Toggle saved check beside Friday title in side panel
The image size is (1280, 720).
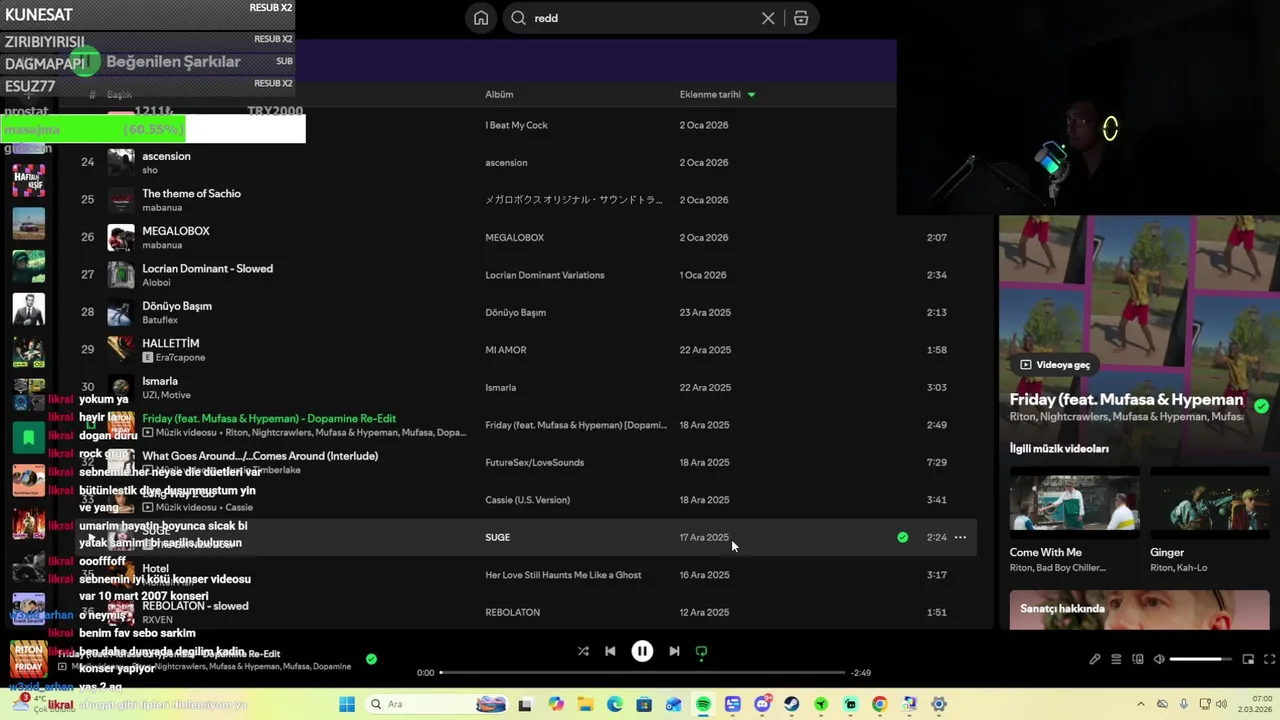coord(1261,406)
